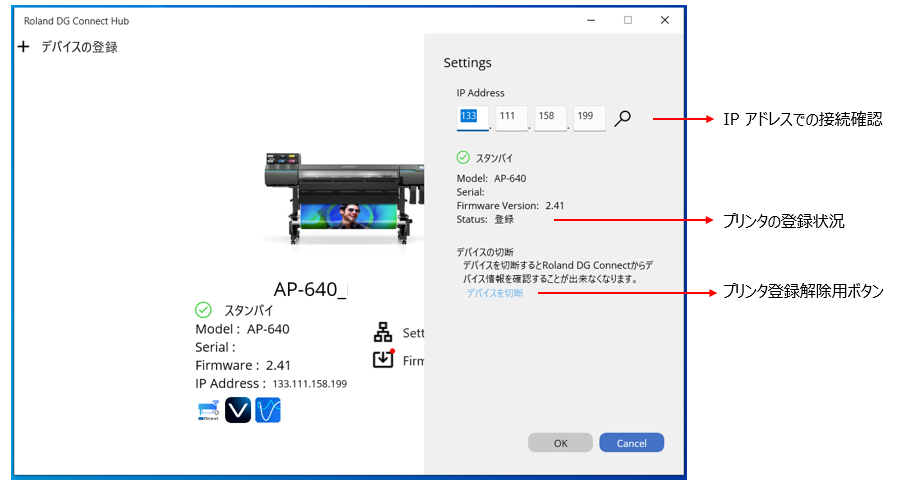Click the AP-640_ device name field
Screen dimensions: 916x501
click(310, 289)
